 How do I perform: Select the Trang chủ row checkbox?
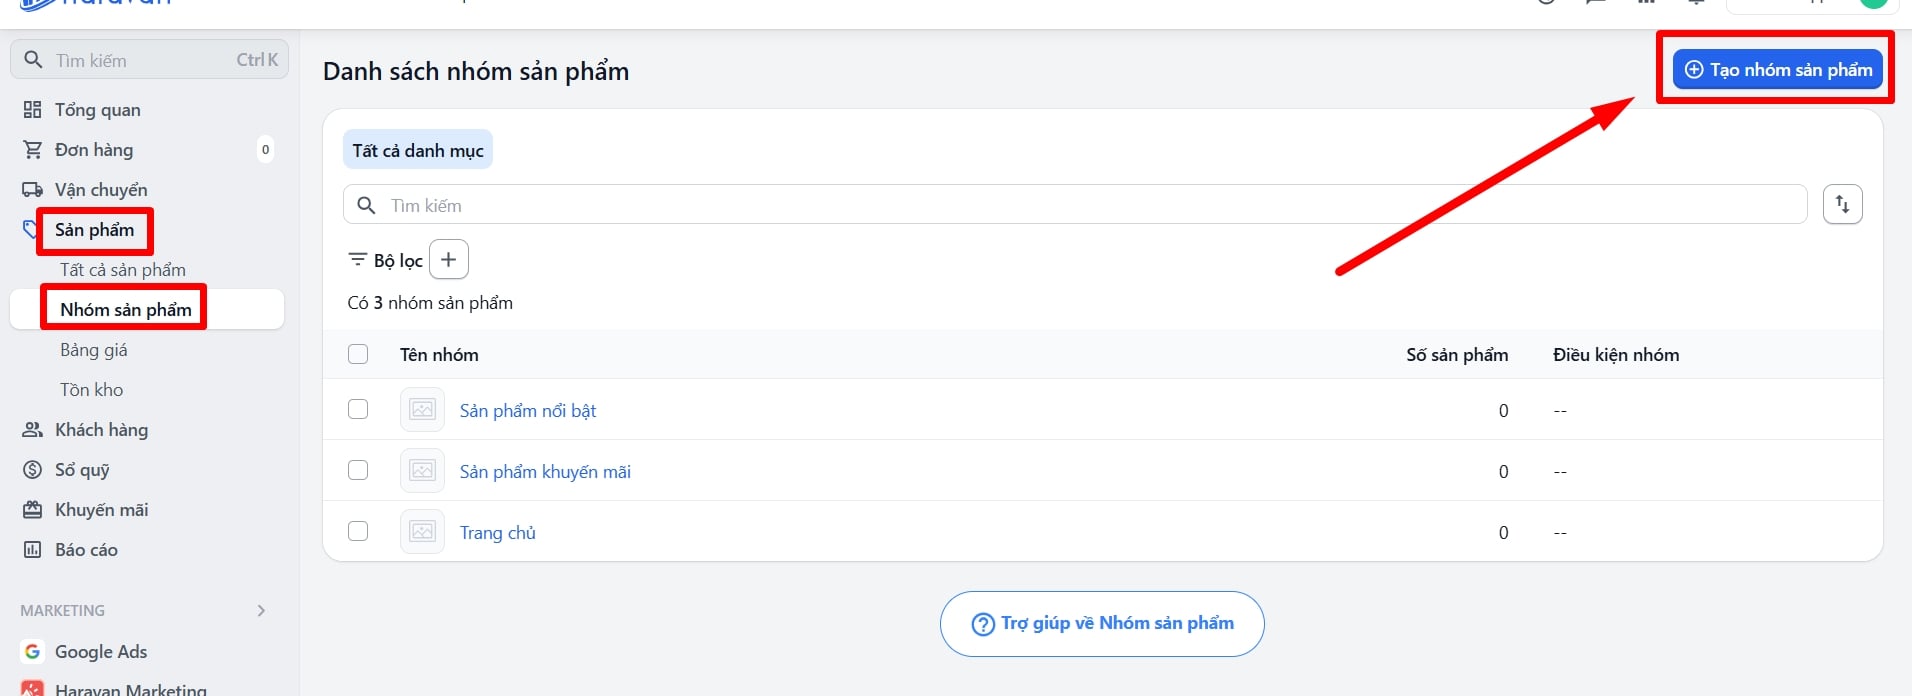tap(358, 532)
